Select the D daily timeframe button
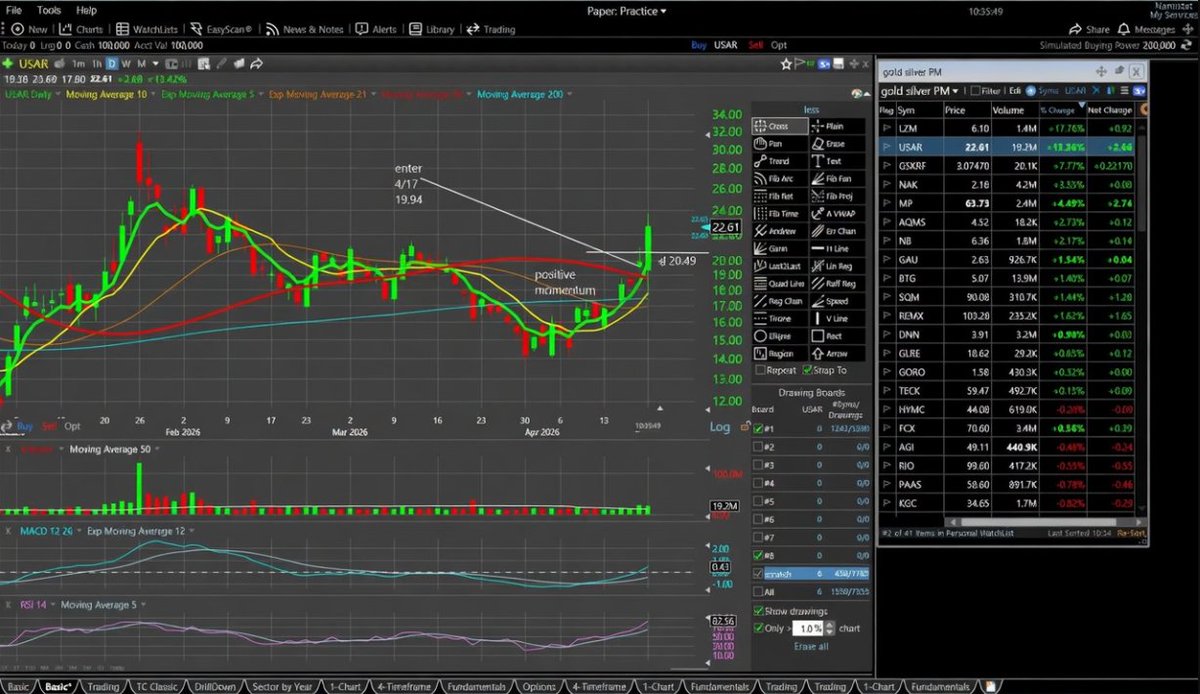Screen dimensions: 1200x694 (112, 64)
